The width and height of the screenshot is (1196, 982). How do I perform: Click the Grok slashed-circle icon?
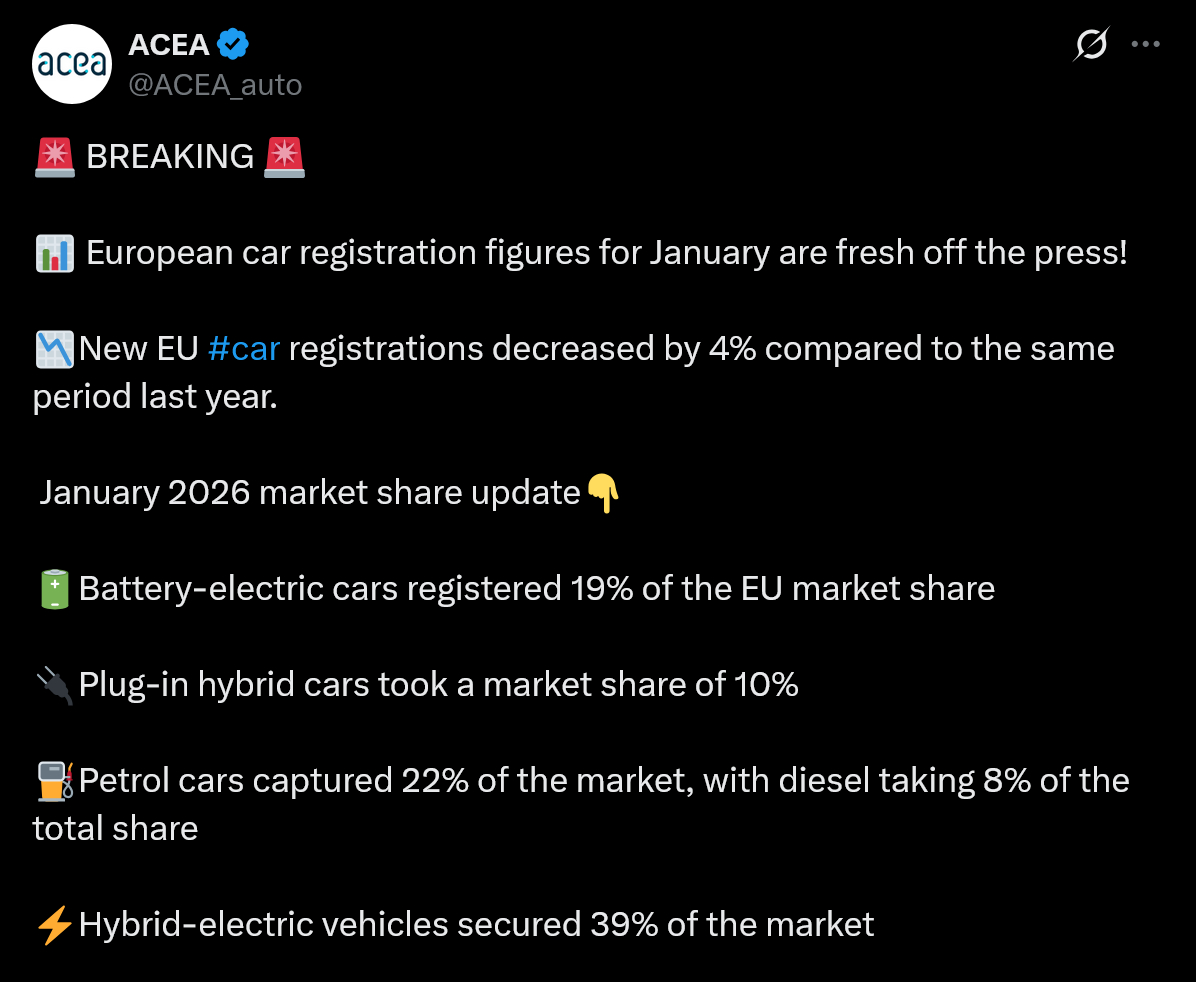(1091, 45)
